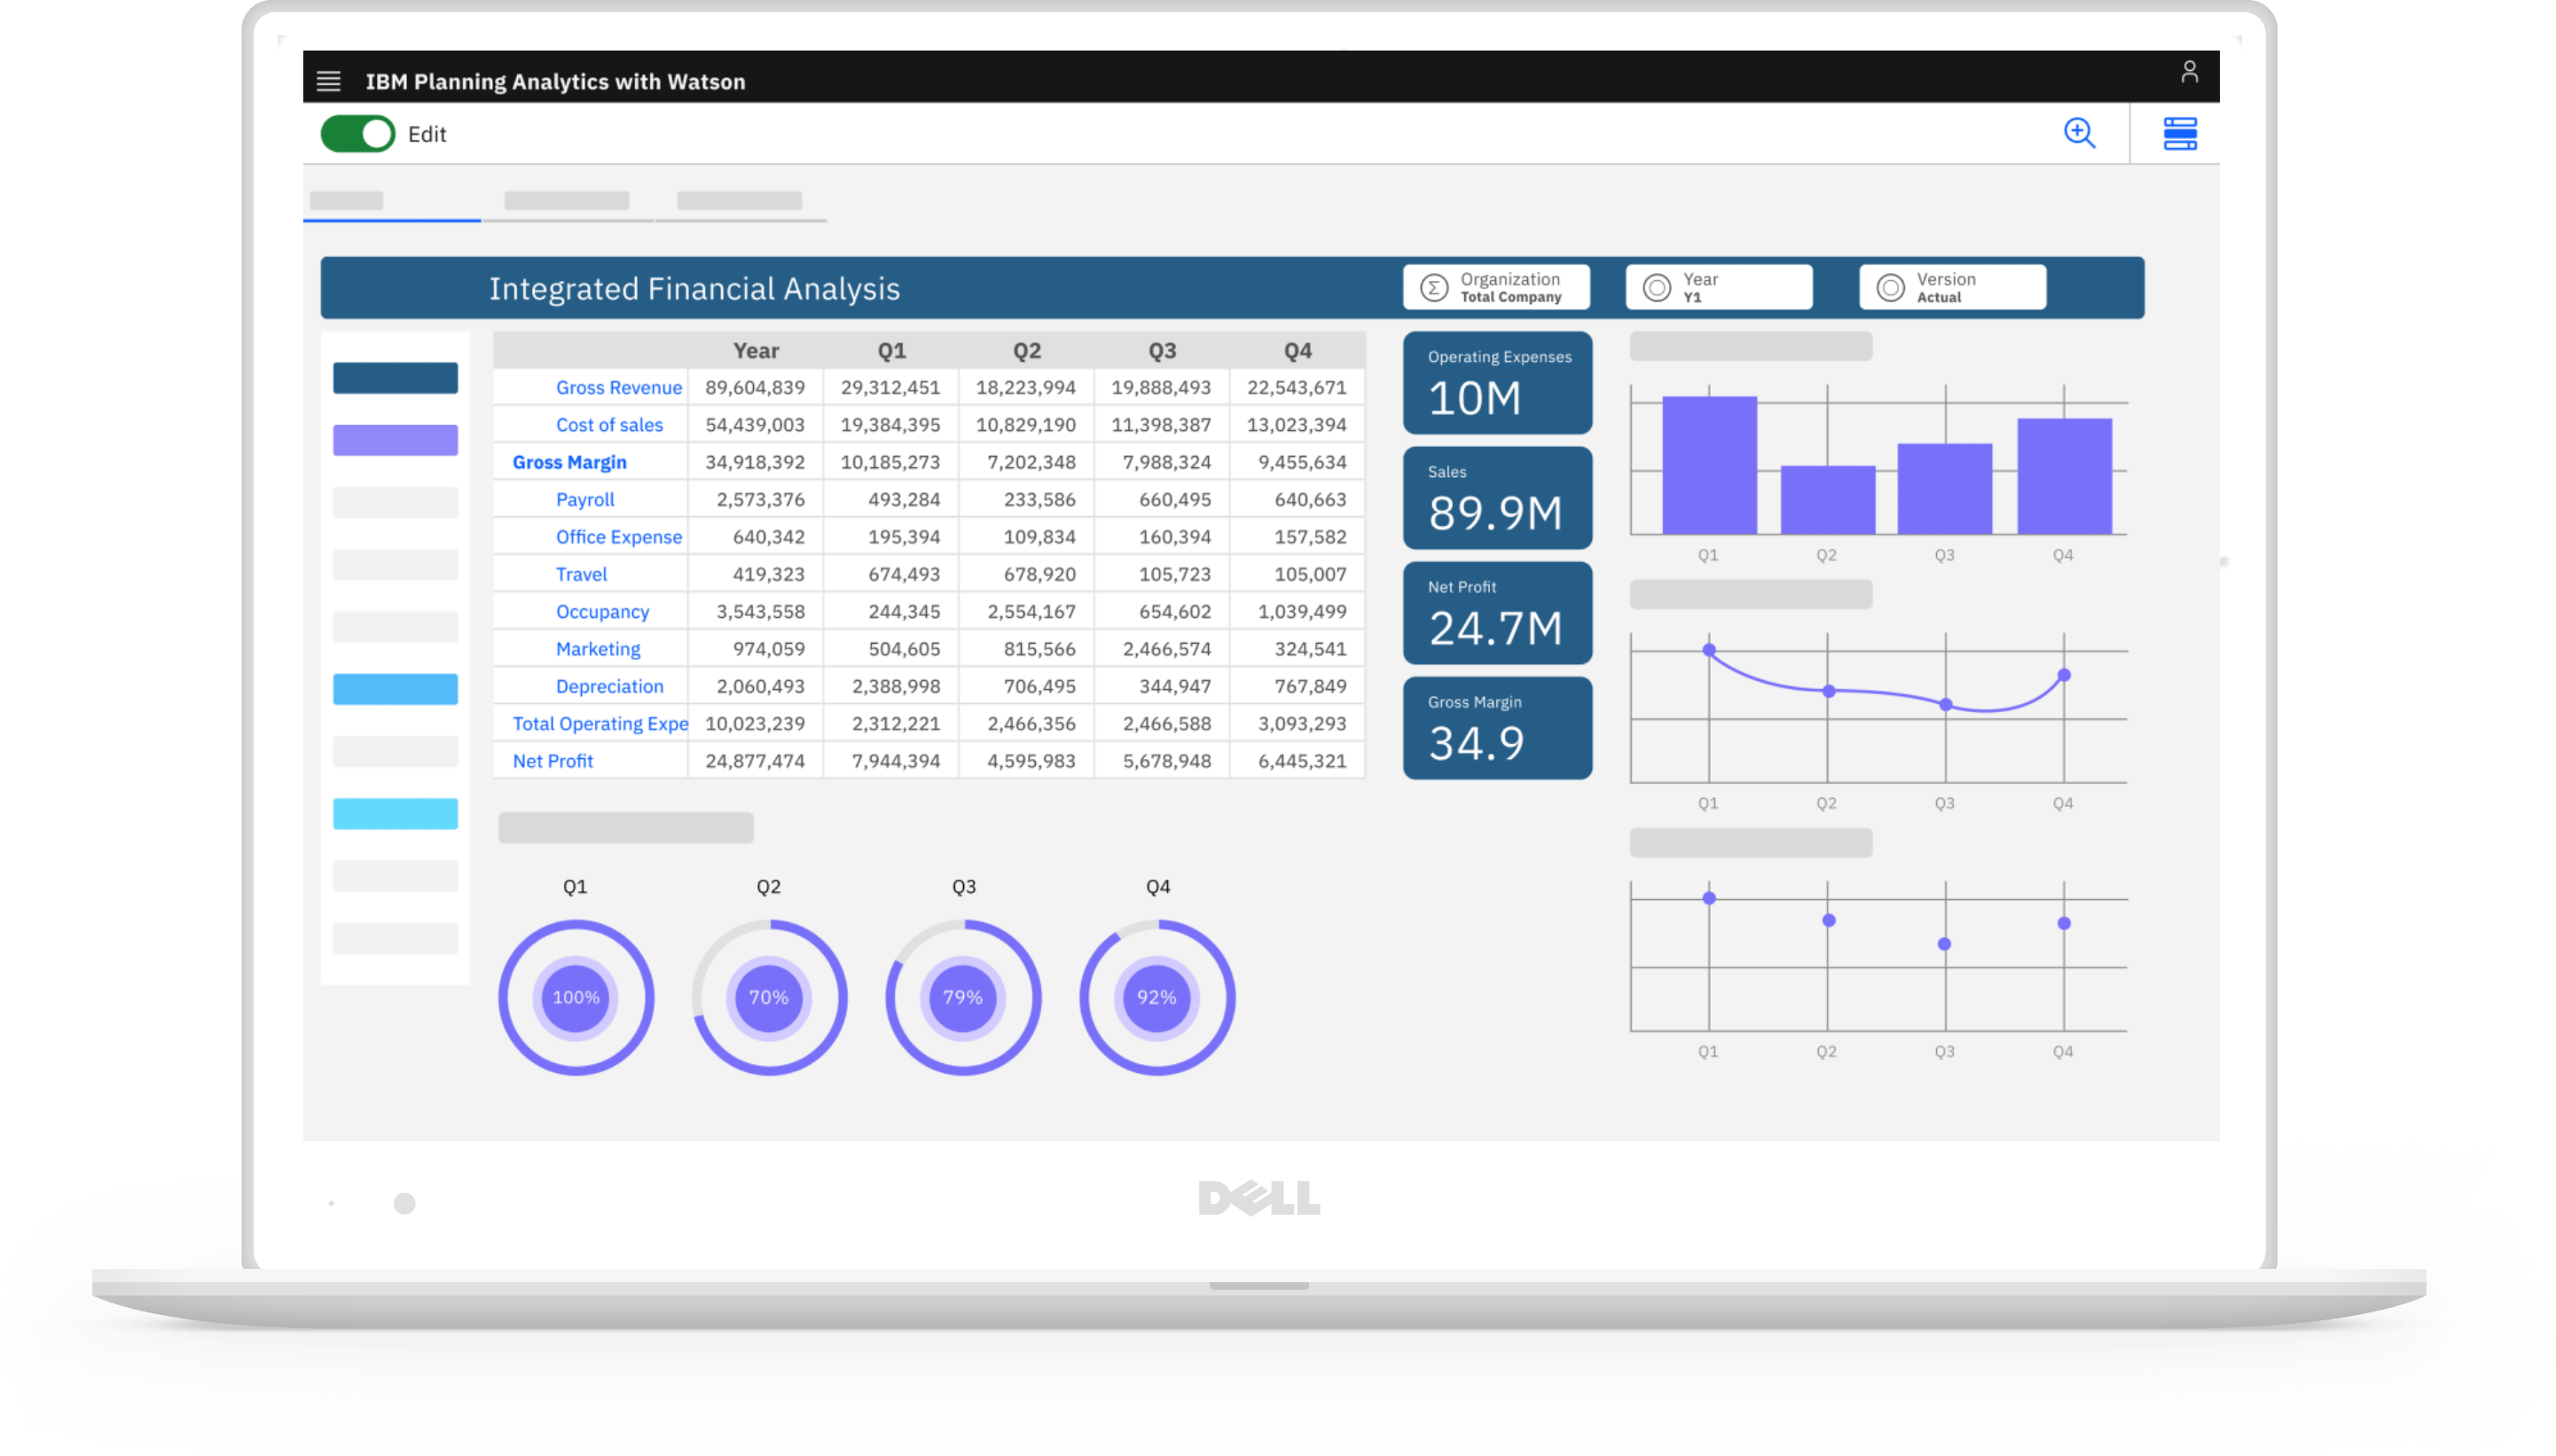Click the circle icon in Year selector
This screenshot has width=2556, height=1456.
click(1656, 288)
